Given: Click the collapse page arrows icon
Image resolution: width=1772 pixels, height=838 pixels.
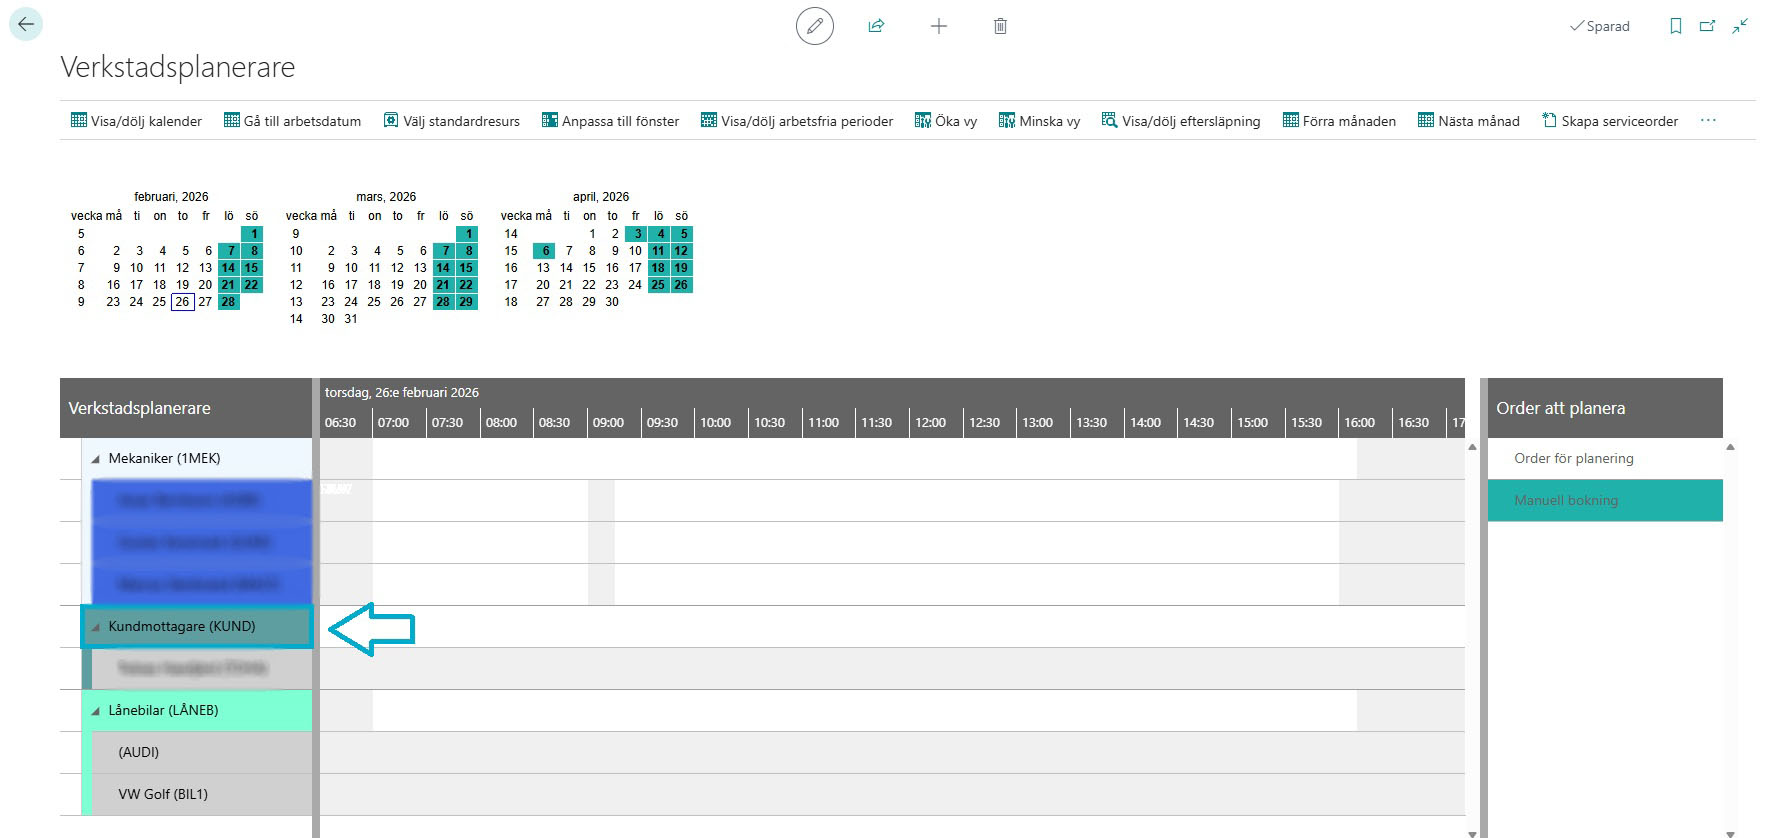Looking at the screenshot, I should point(1740,26).
